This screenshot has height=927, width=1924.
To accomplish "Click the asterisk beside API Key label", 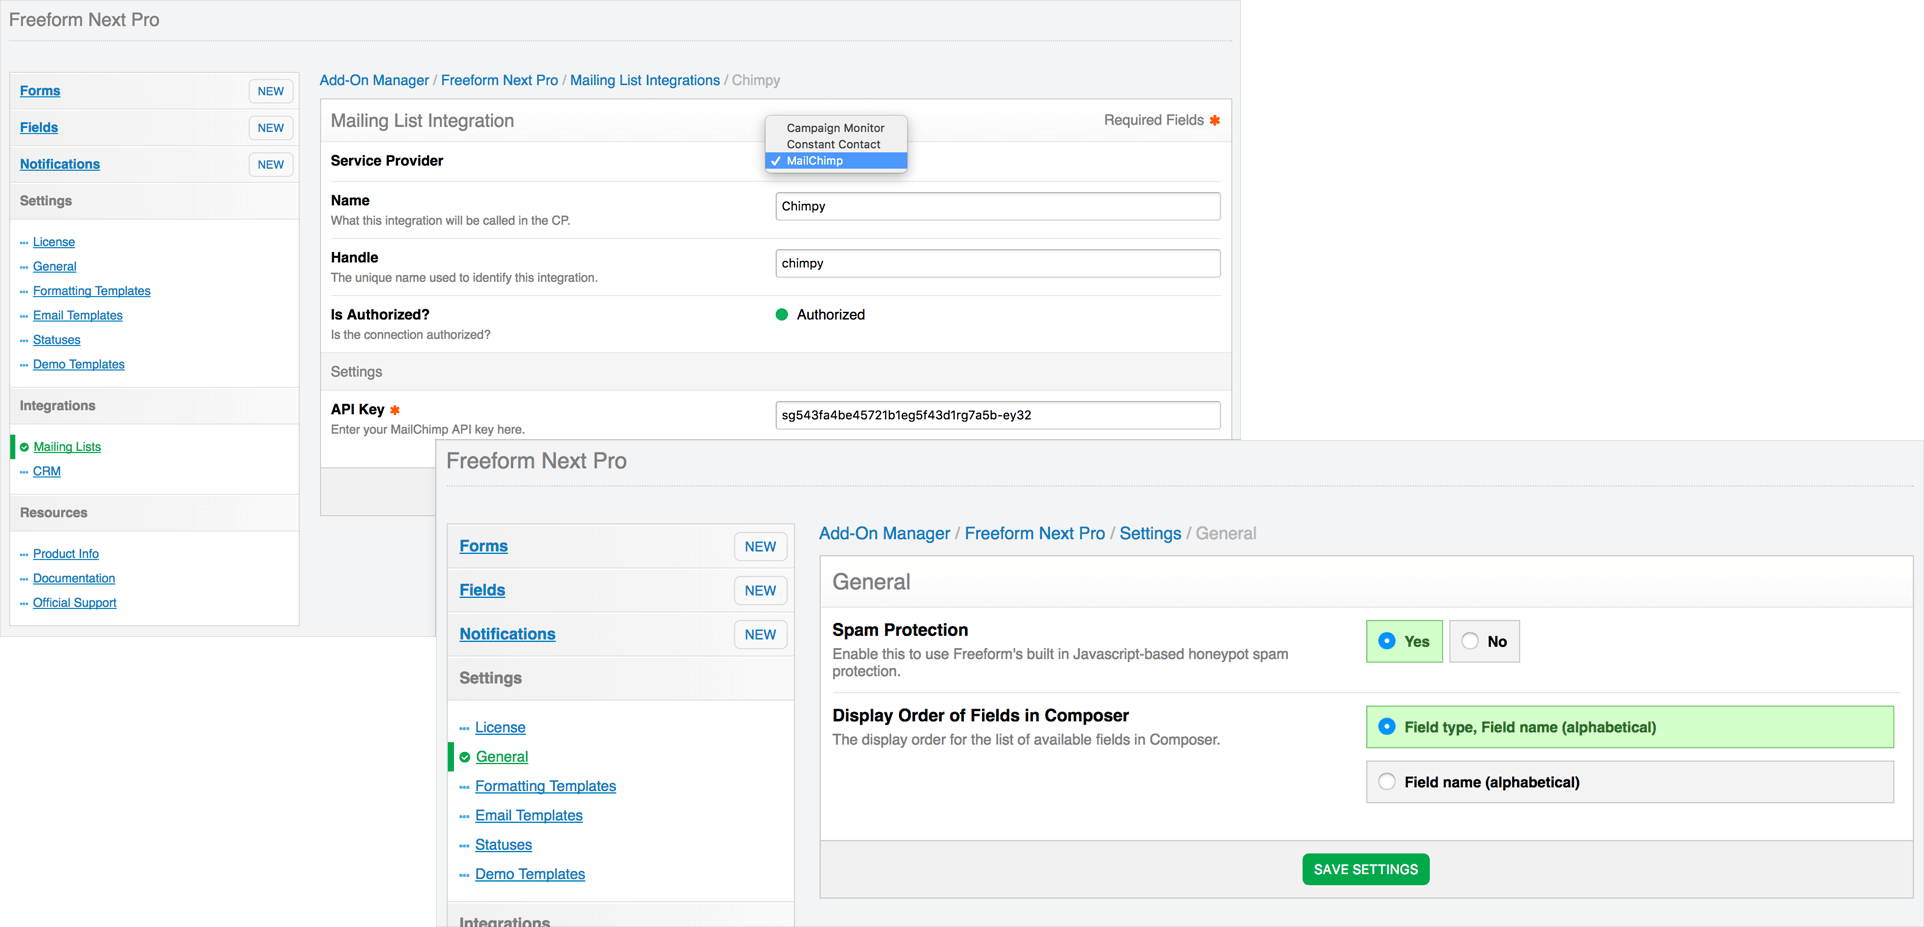I will (395, 410).
